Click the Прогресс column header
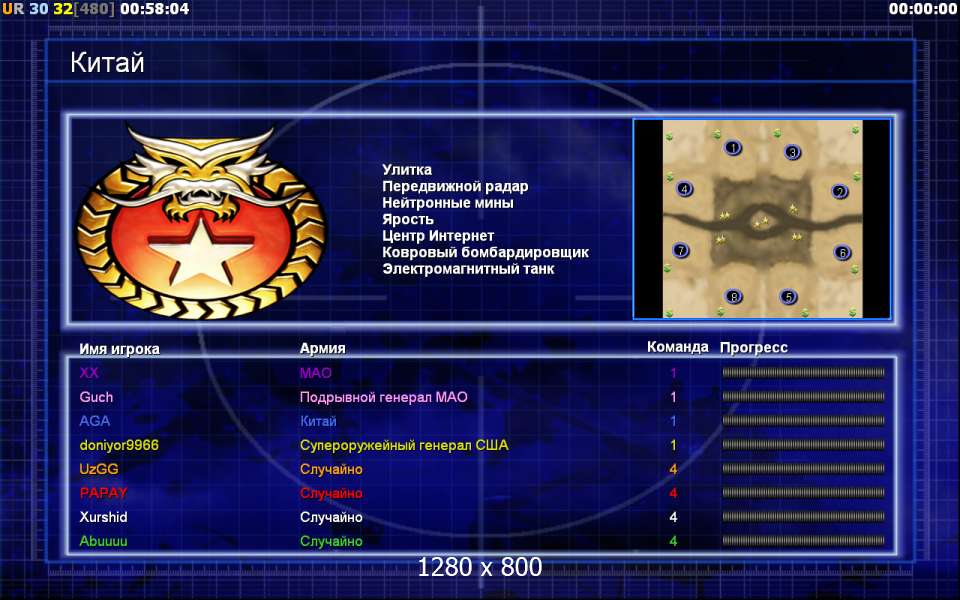Image resolution: width=960 pixels, height=600 pixels. 754,347
